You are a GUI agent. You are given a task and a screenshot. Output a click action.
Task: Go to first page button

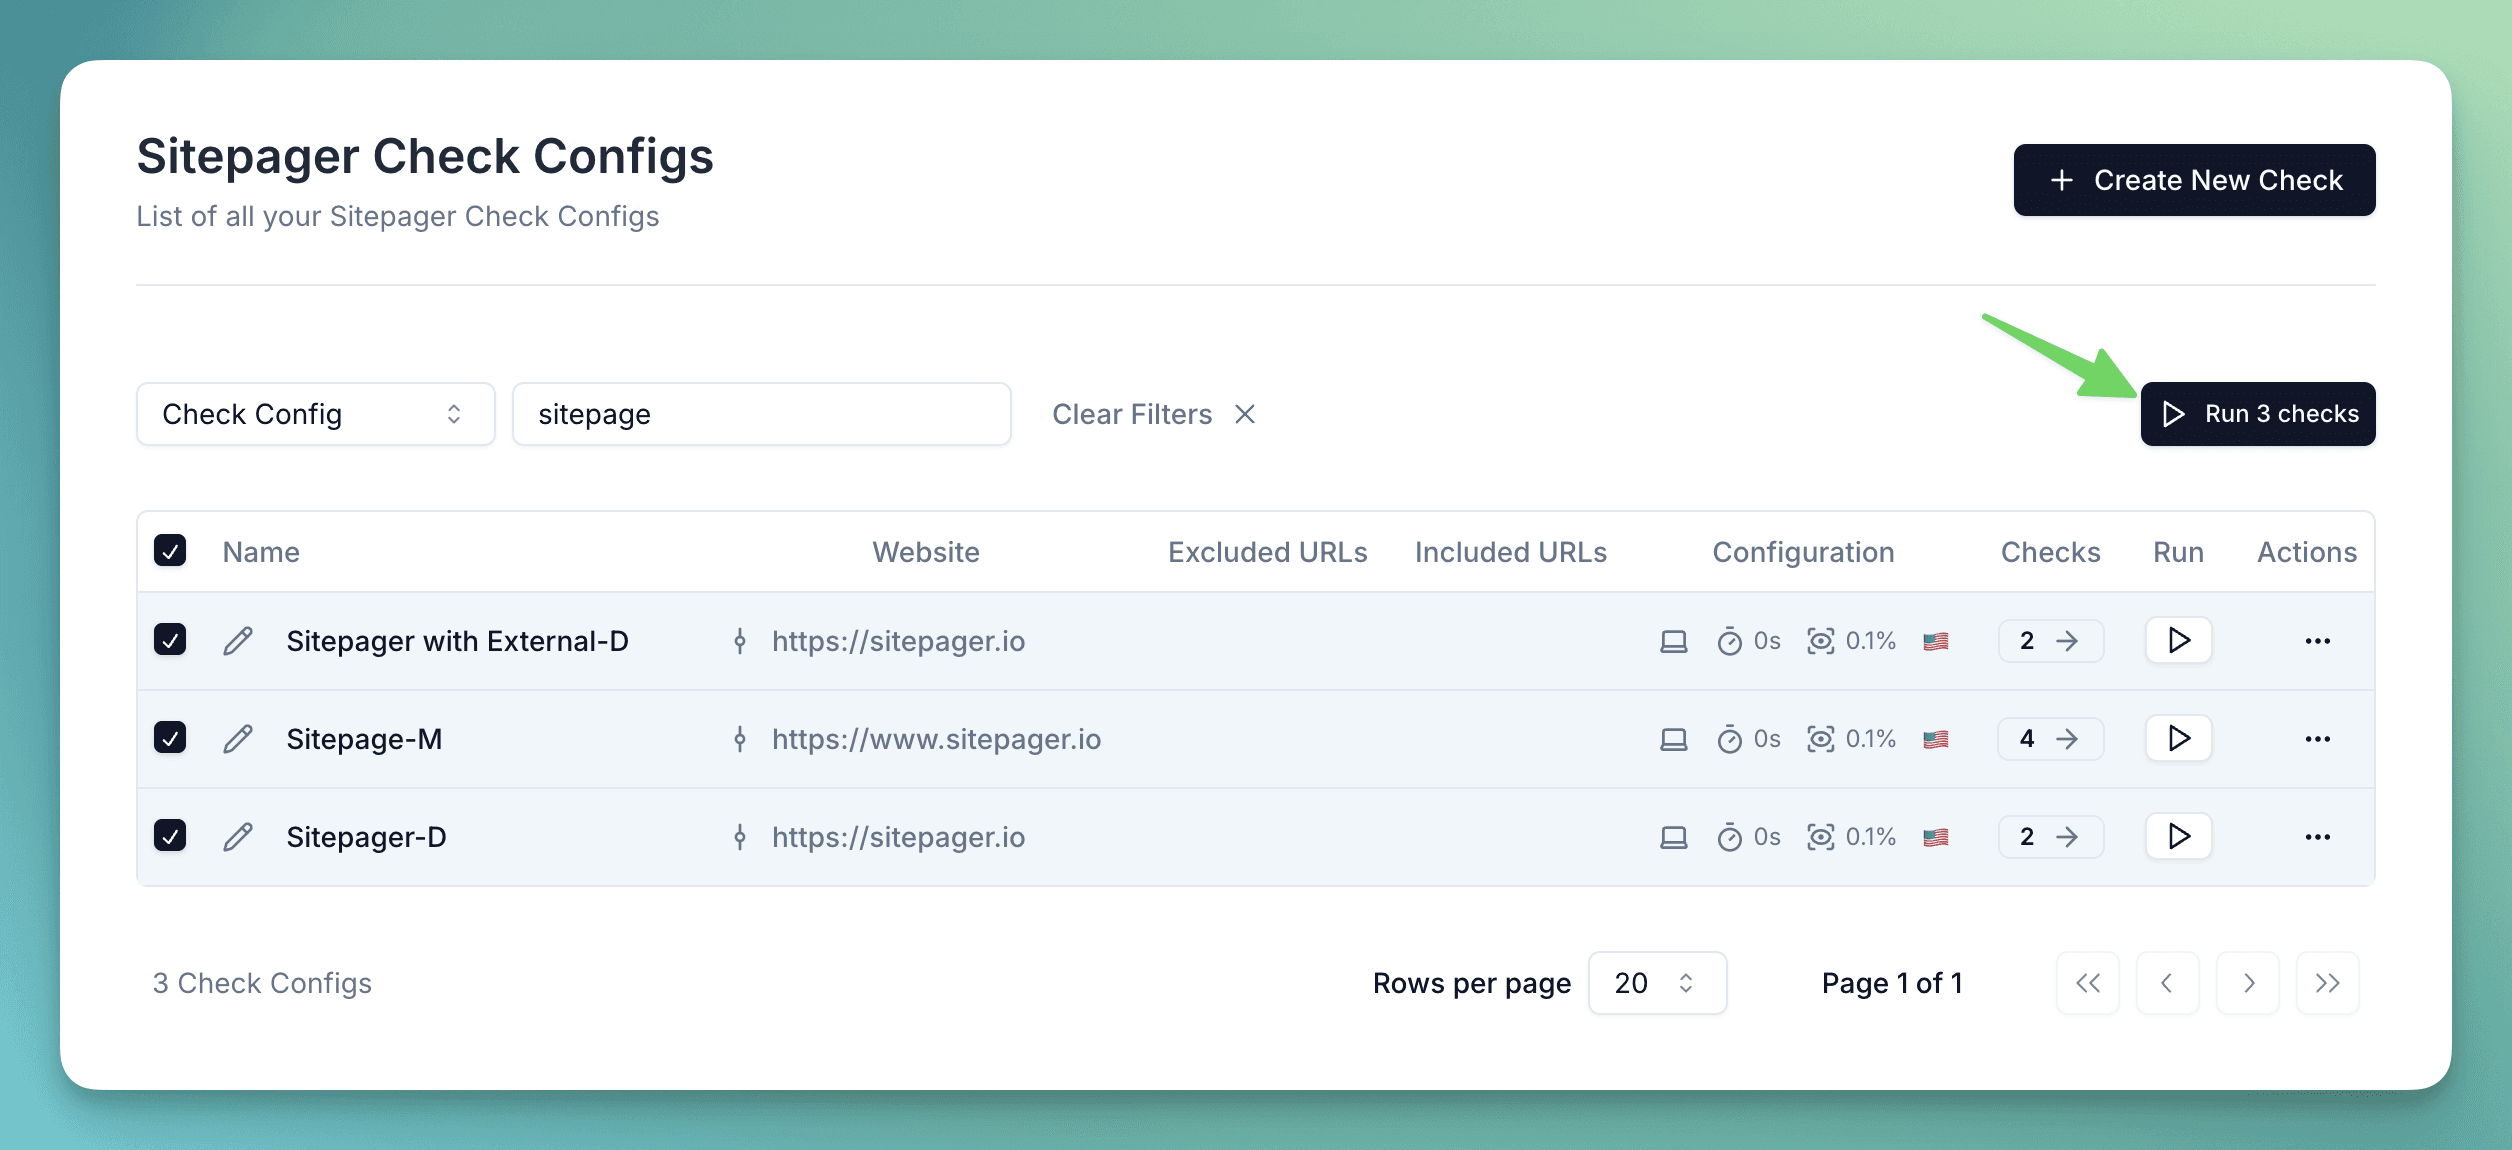2088,983
